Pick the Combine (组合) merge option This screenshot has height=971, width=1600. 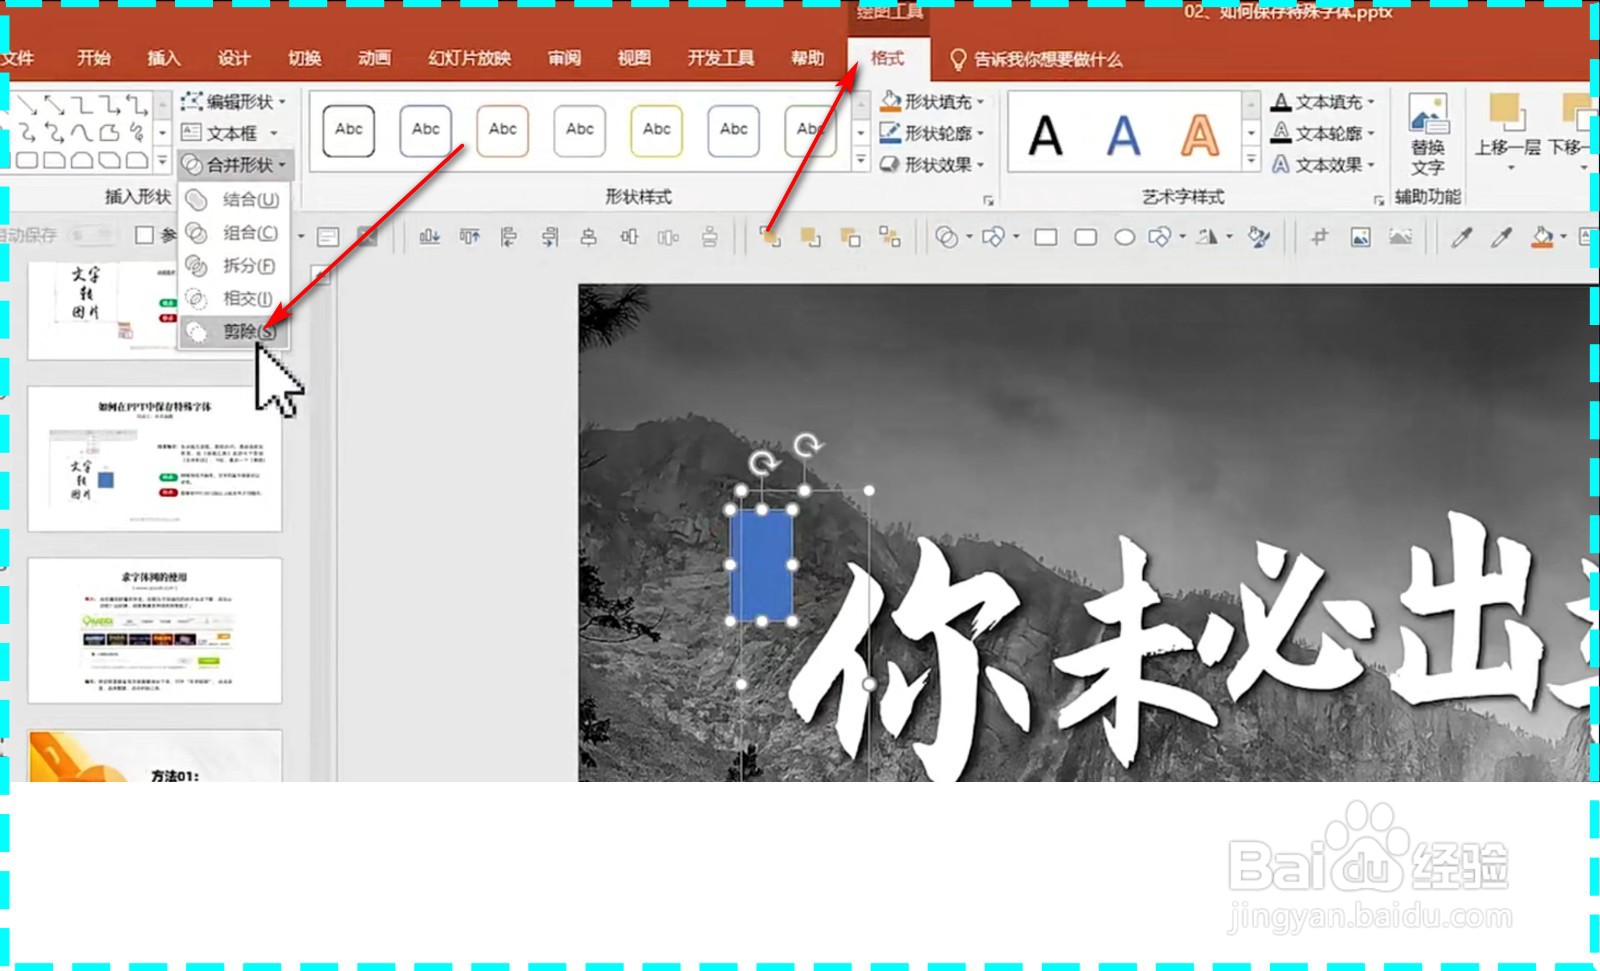click(234, 233)
